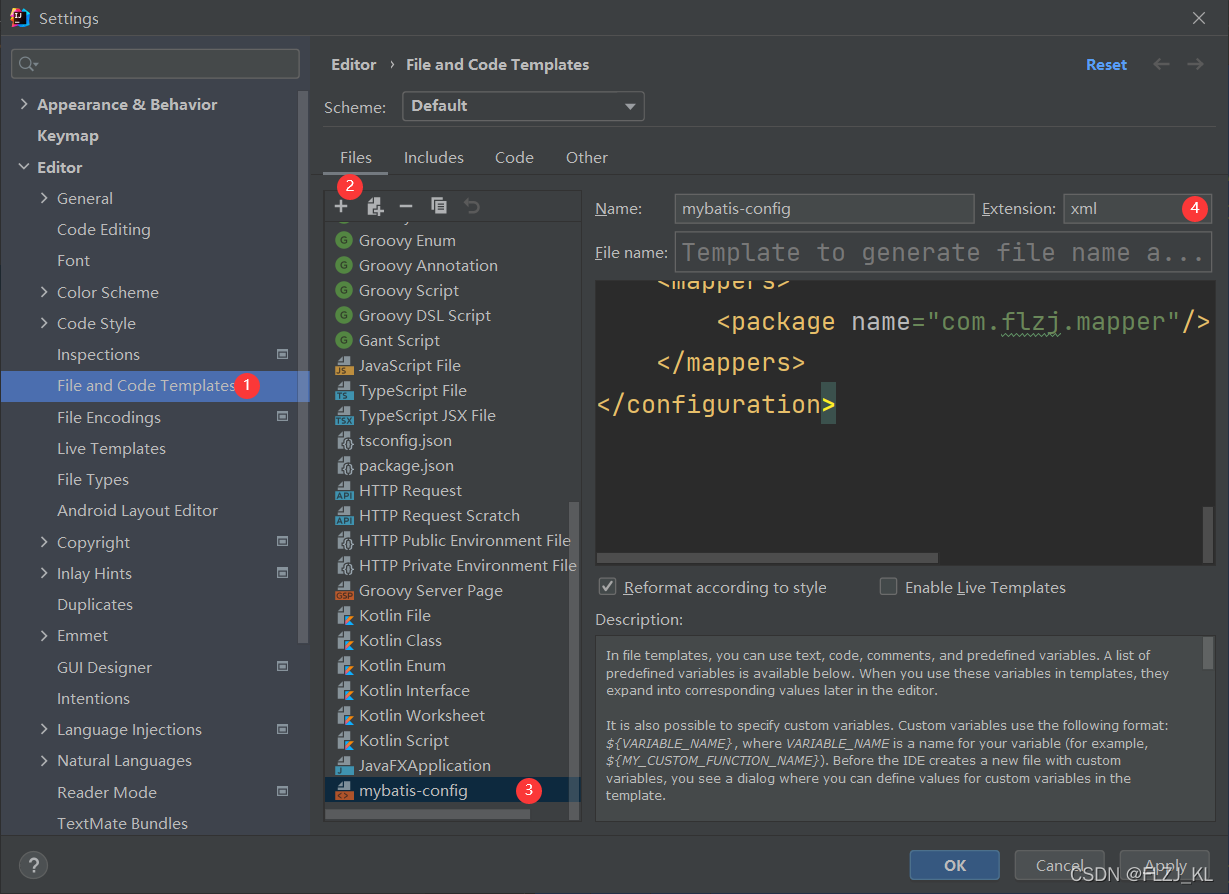Click the Kotlin File icon
This screenshot has height=894, width=1229.
tap(344, 615)
